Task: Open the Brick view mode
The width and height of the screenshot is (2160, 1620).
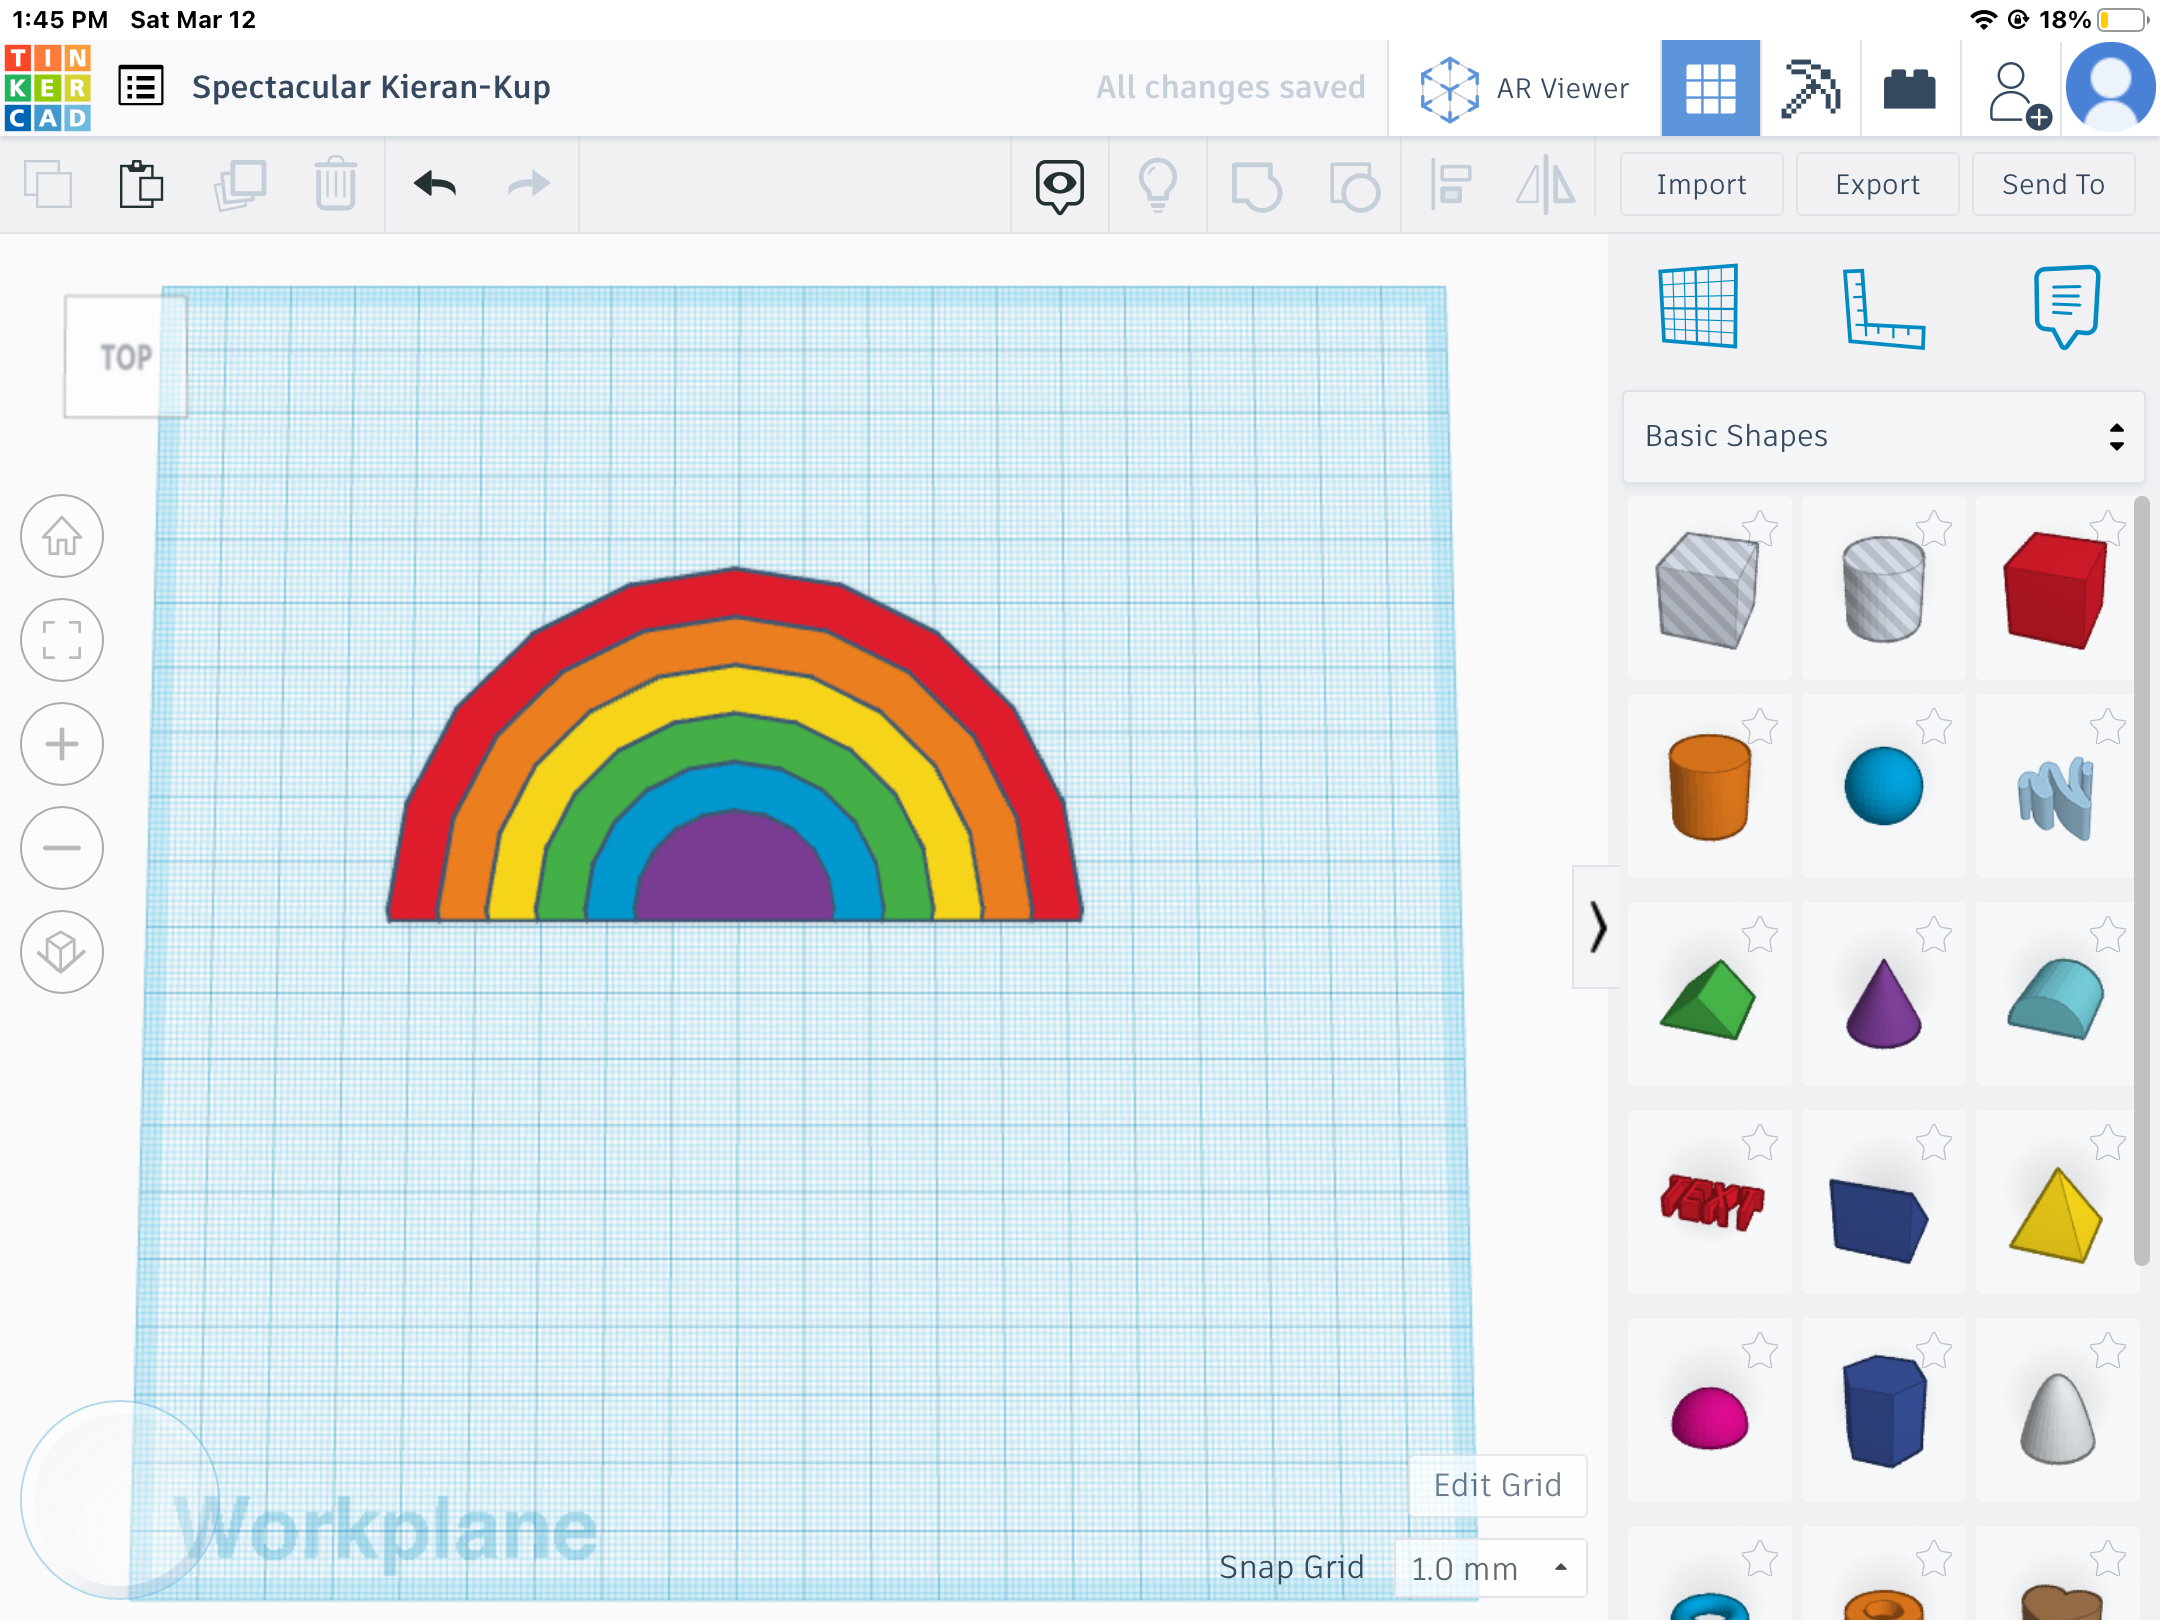Action: tap(1910, 88)
